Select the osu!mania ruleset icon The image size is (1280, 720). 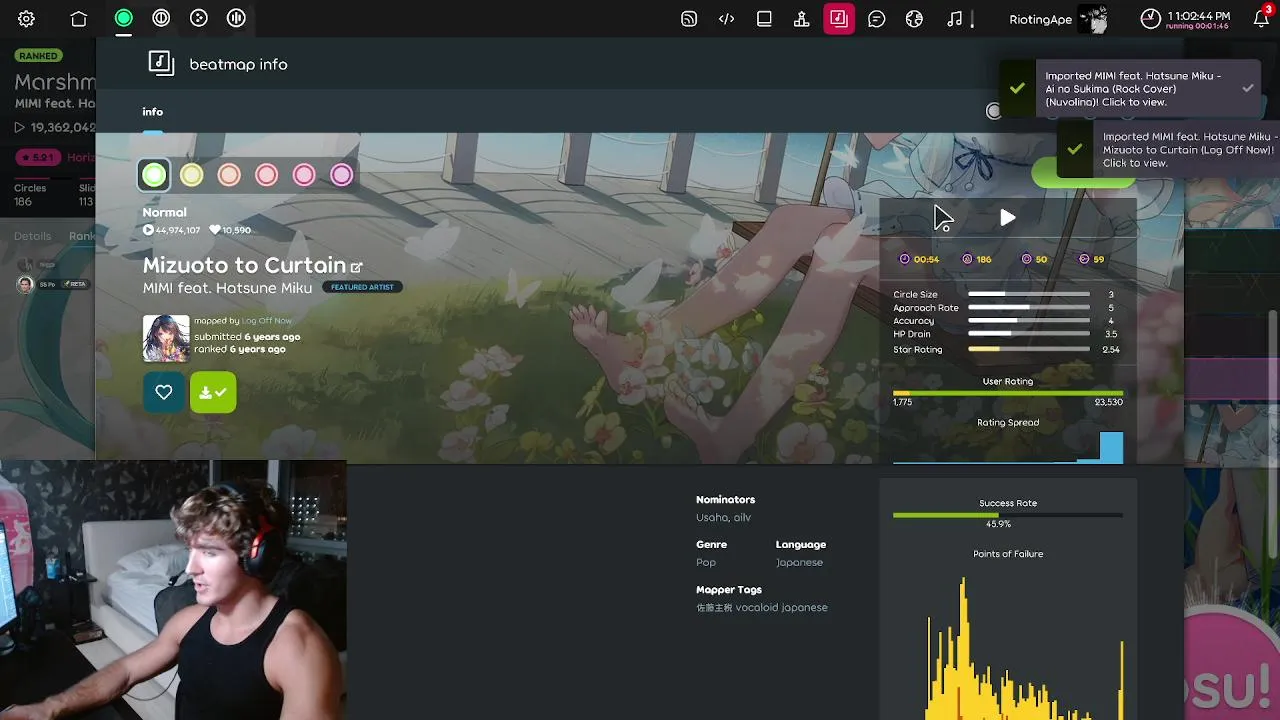(236, 18)
